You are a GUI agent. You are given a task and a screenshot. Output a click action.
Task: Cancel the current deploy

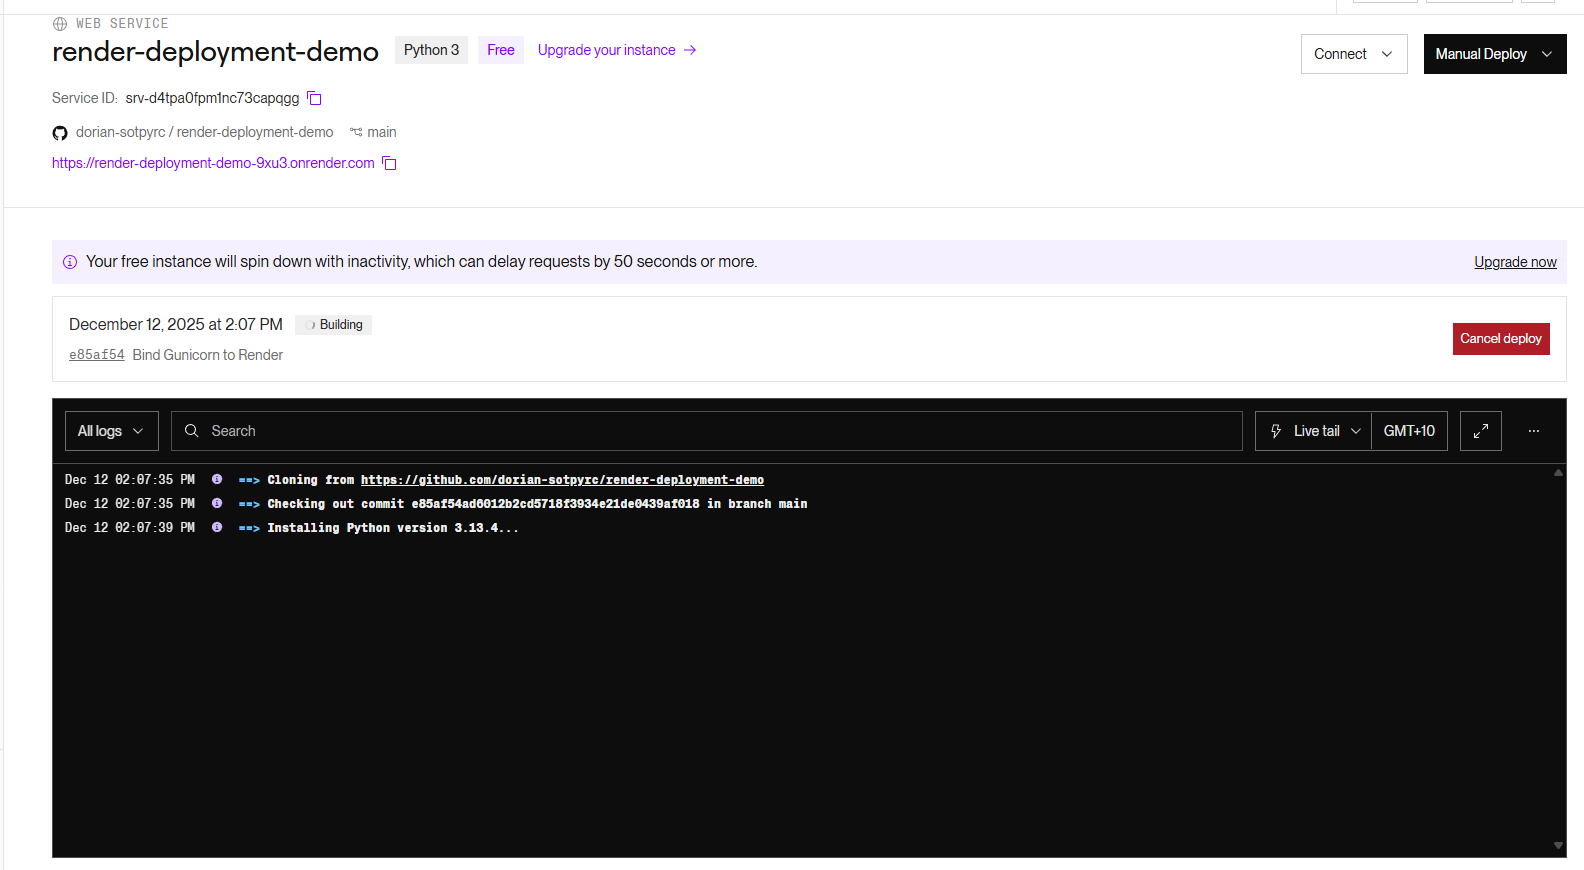click(1501, 339)
